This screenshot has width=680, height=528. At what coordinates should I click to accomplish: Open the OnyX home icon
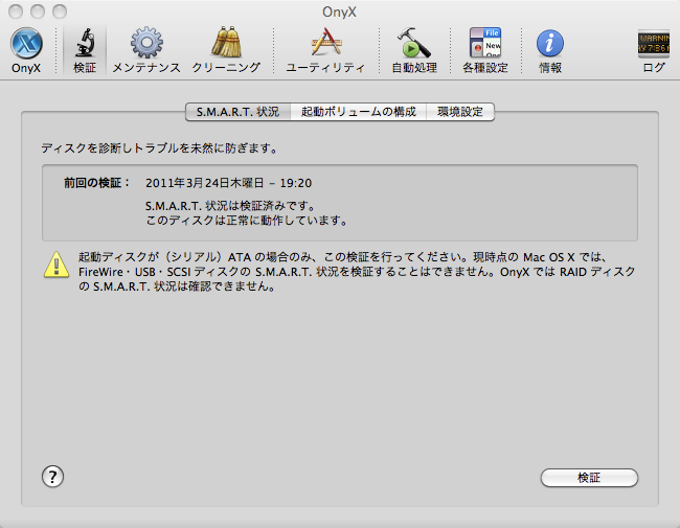(x=26, y=50)
